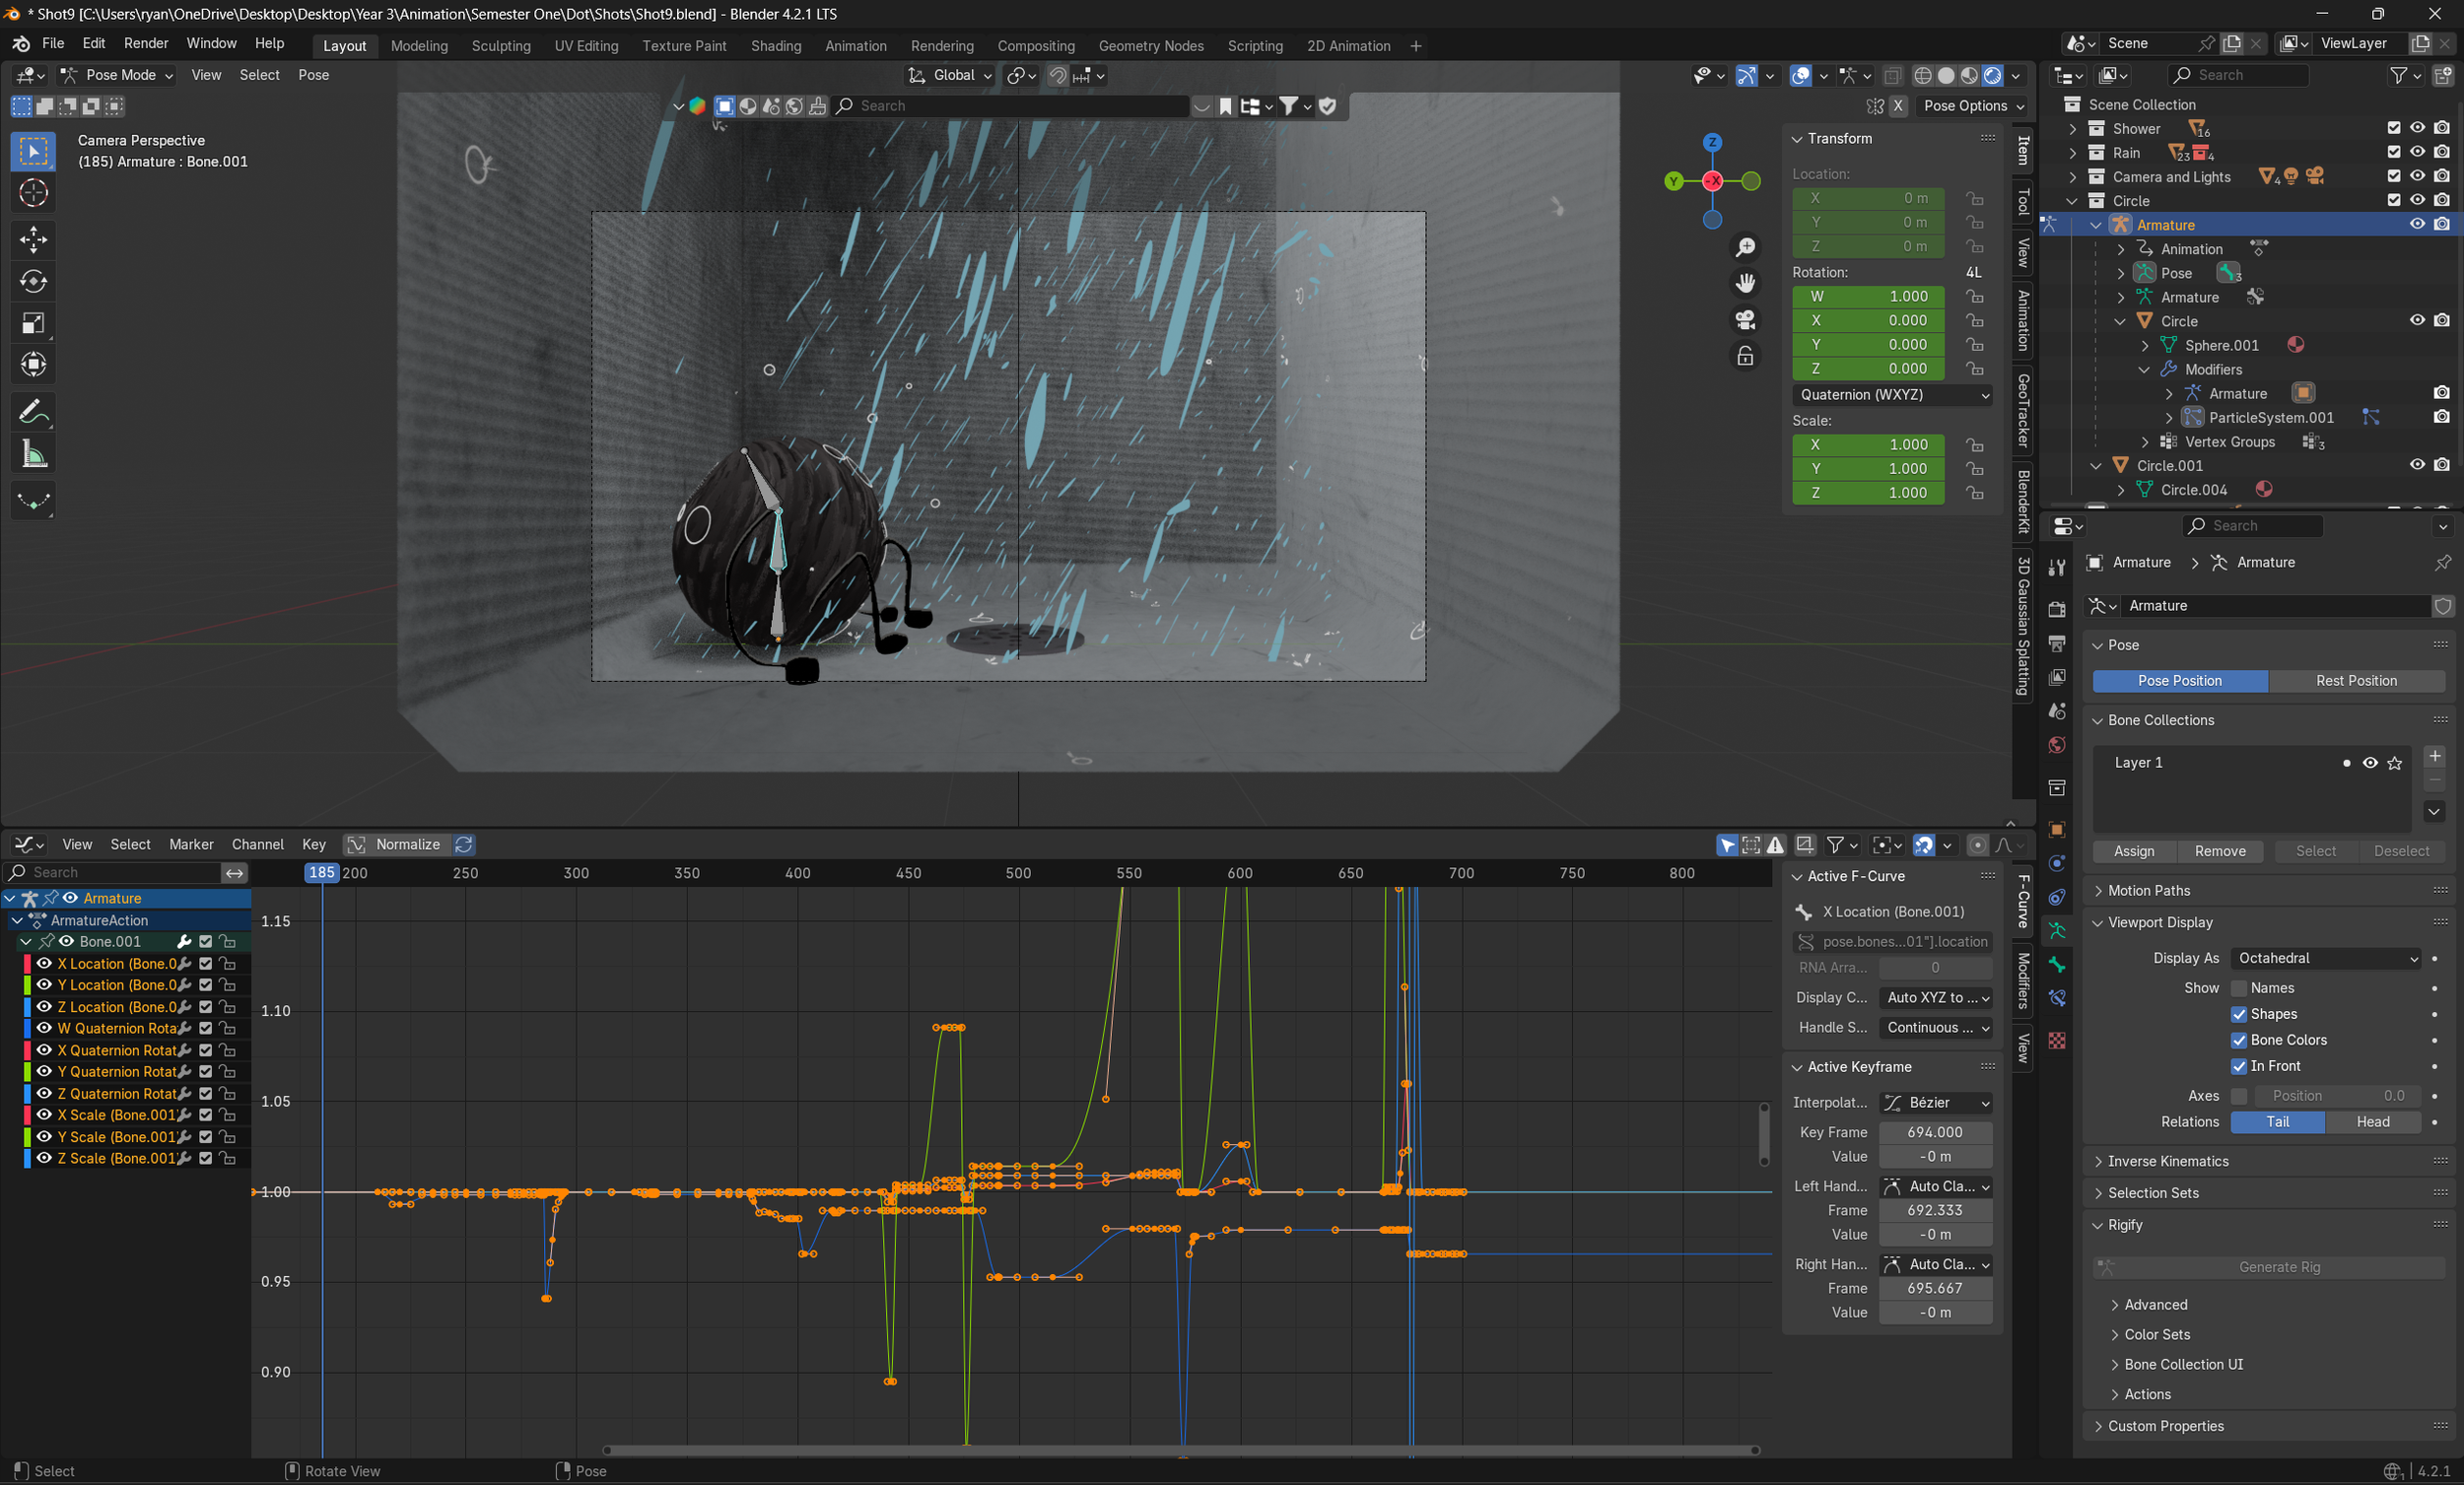The width and height of the screenshot is (2464, 1485).
Task: Select the Rotate tool in the toolbar
Action: point(33,282)
